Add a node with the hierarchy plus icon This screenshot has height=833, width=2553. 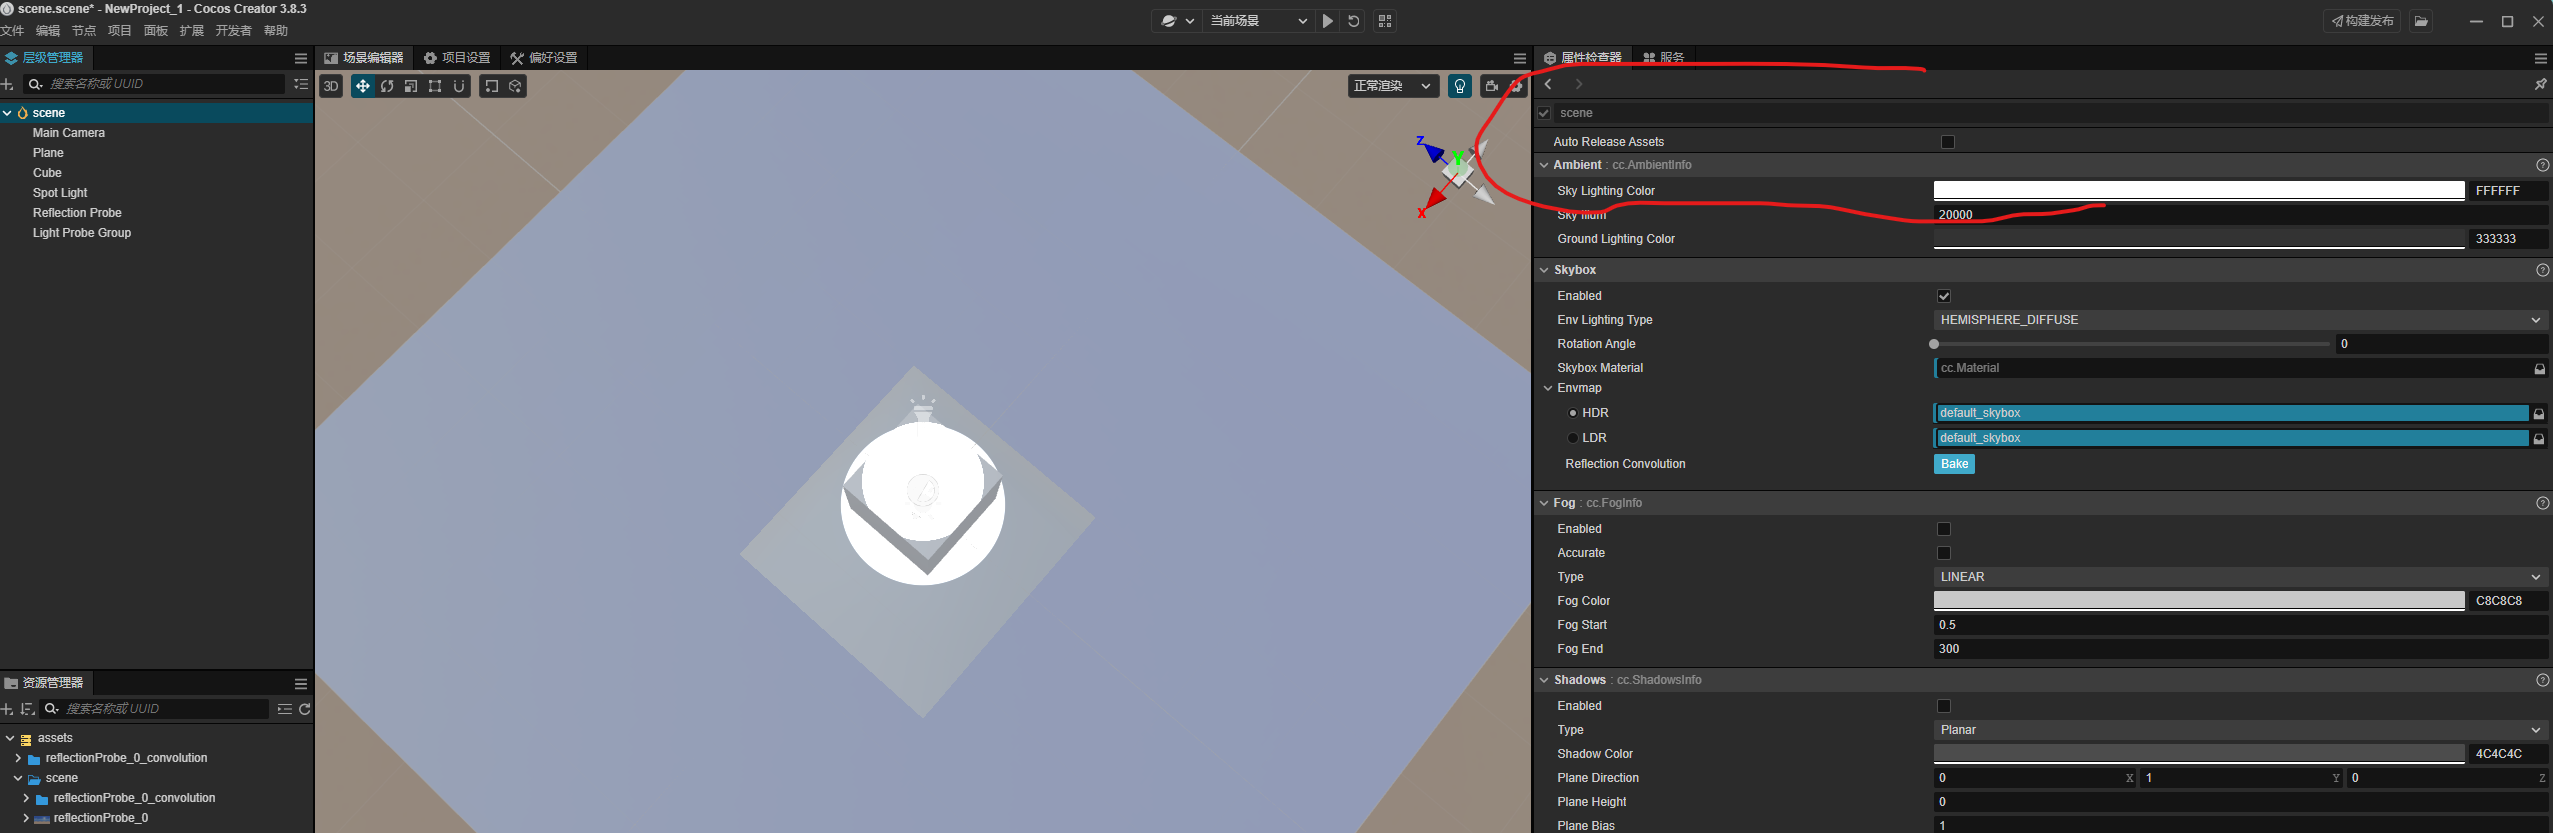(8, 84)
